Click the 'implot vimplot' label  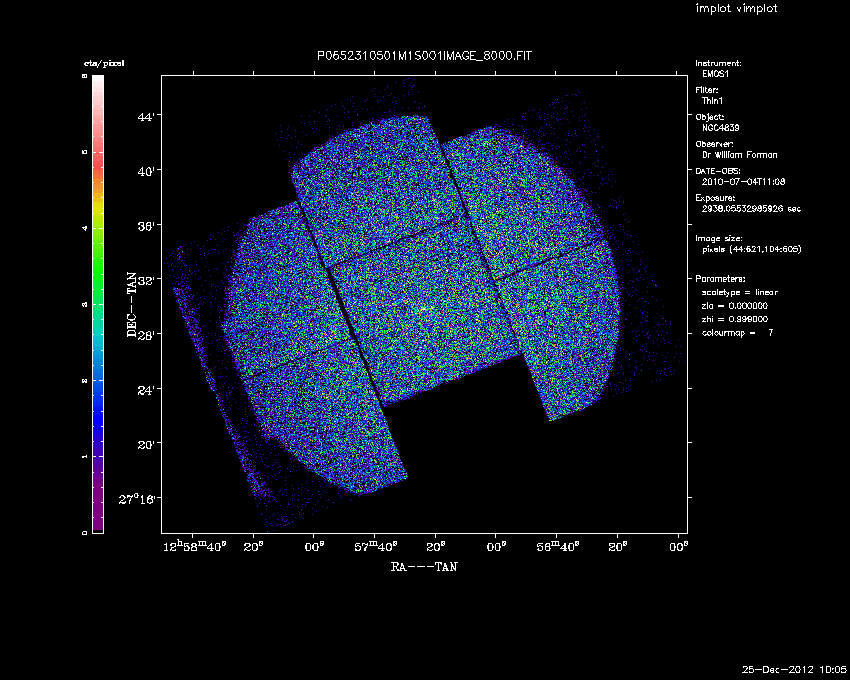(x=736, y=8)
